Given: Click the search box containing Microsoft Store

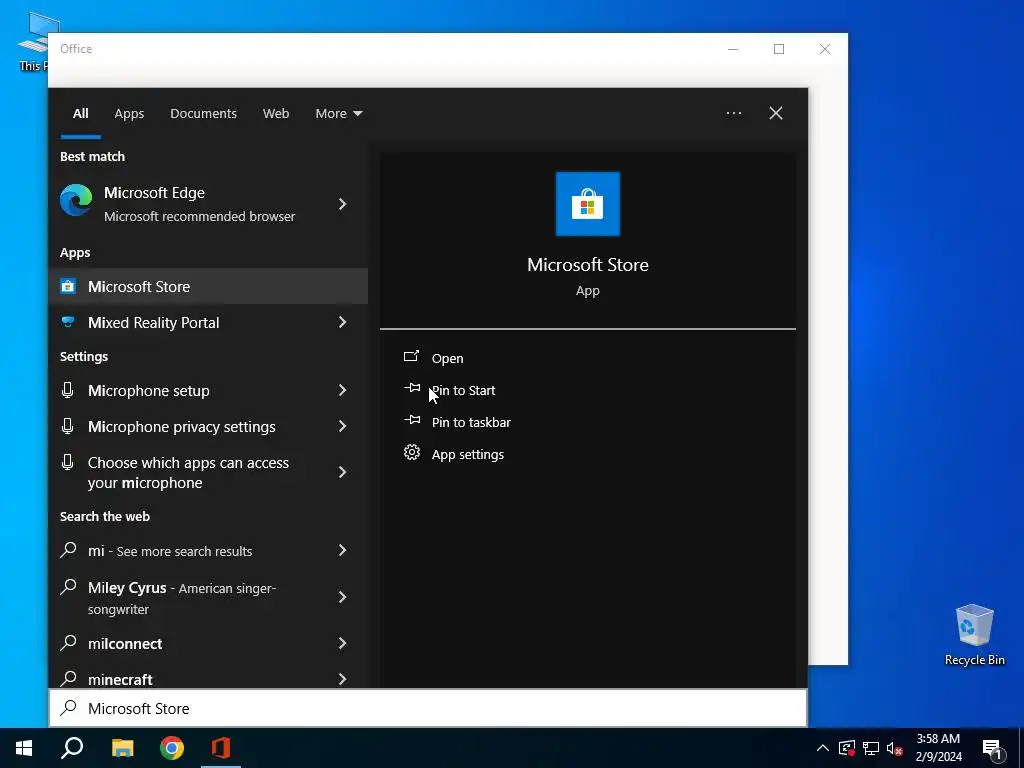Looking at the screenshot, I should tap(428, 708).
